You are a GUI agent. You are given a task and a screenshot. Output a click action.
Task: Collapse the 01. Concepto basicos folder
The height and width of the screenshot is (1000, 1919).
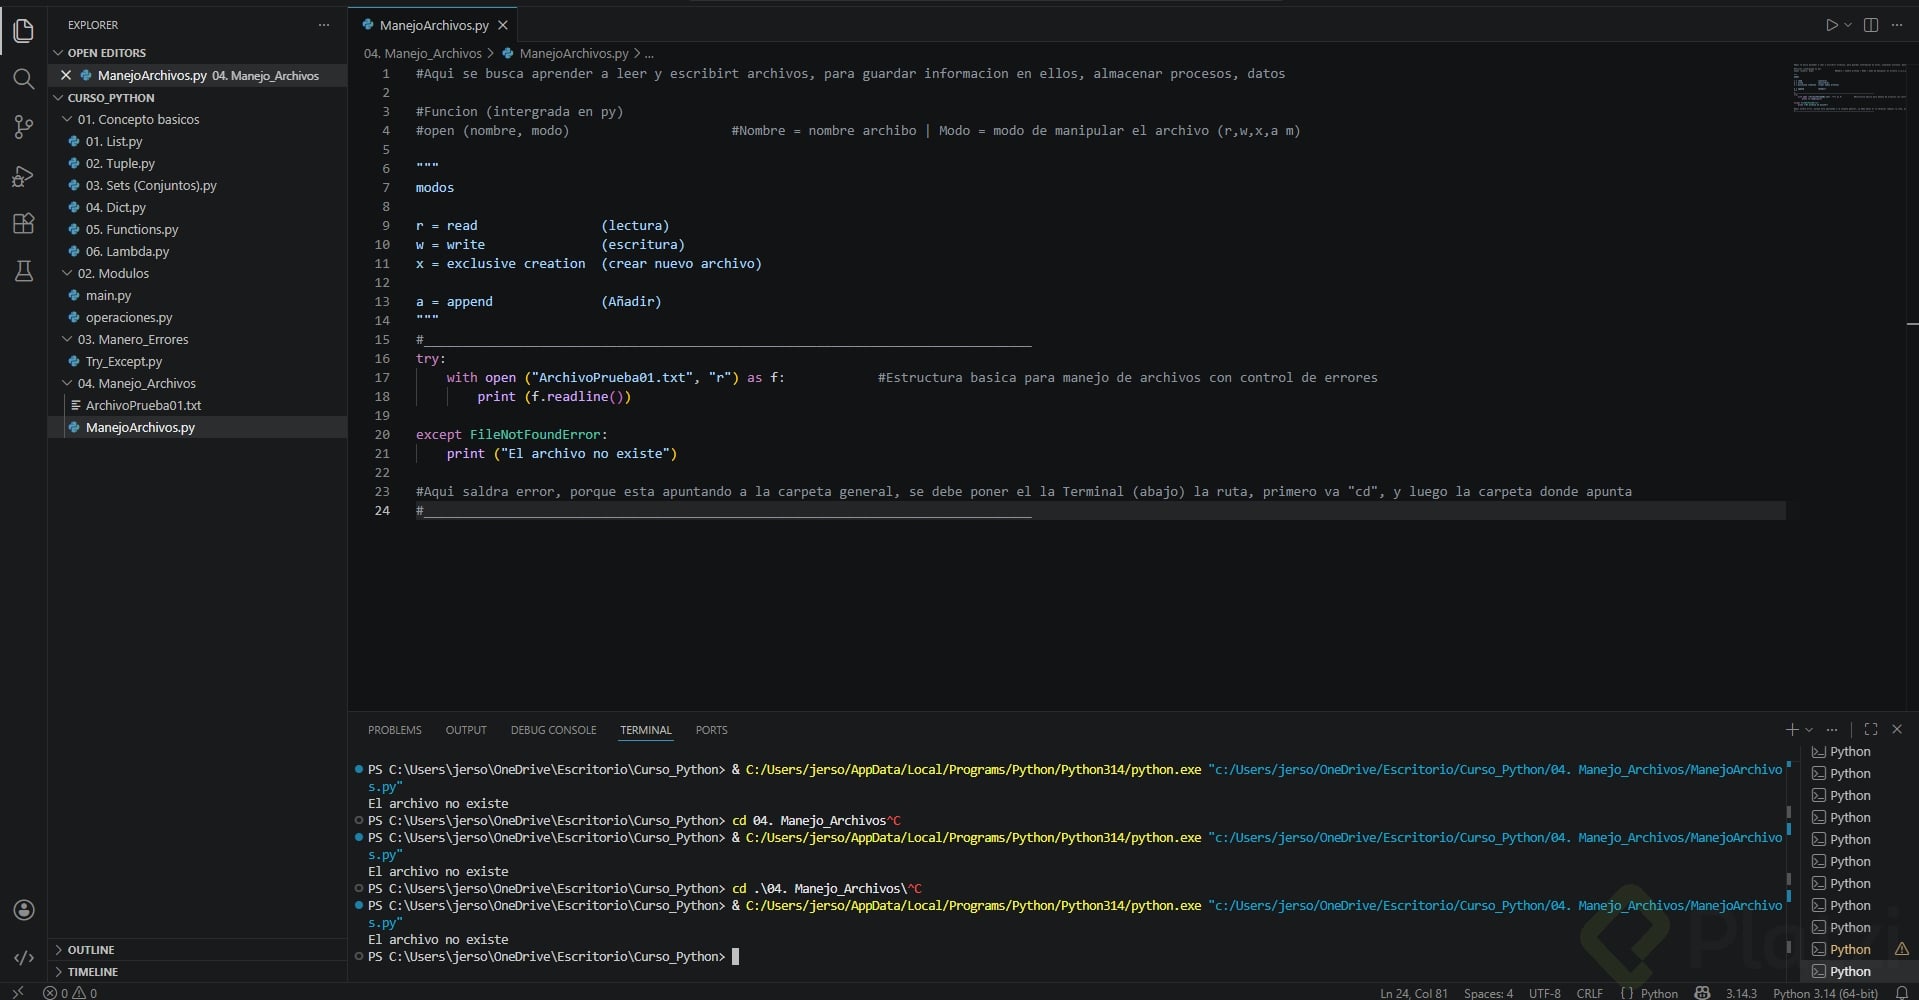pos(138,119)
